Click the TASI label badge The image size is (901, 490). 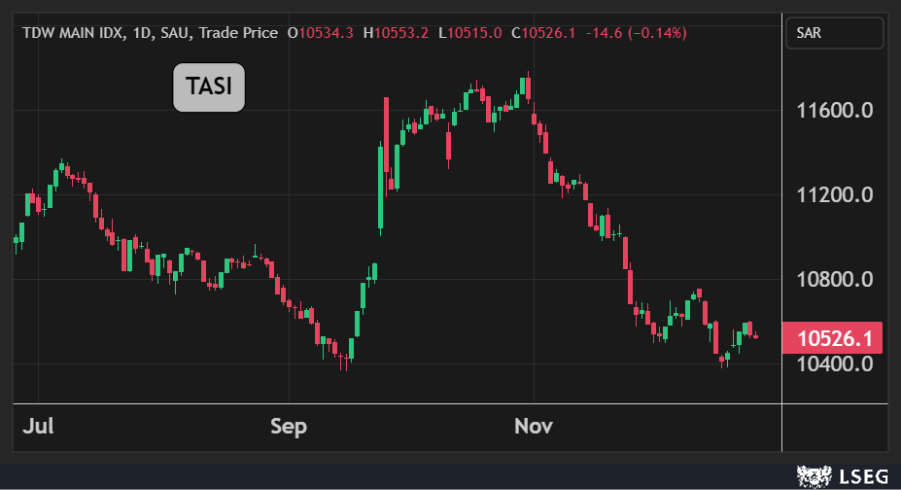coord(209,88)
